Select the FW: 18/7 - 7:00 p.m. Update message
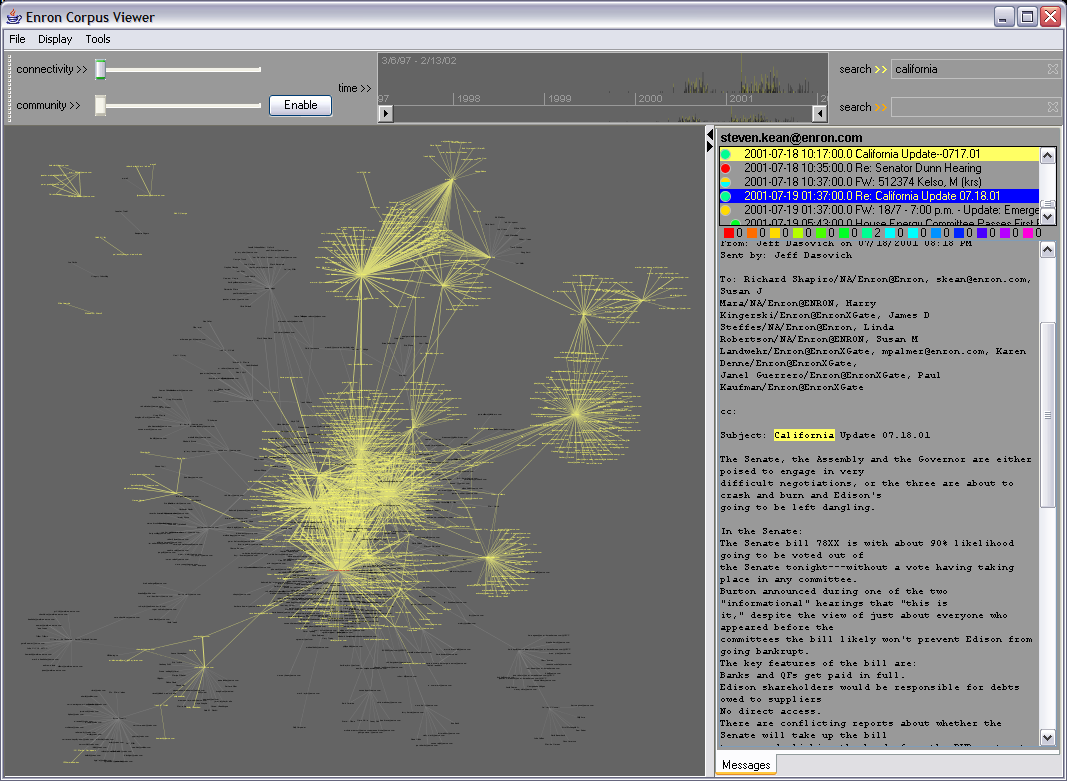 [880, 210]
